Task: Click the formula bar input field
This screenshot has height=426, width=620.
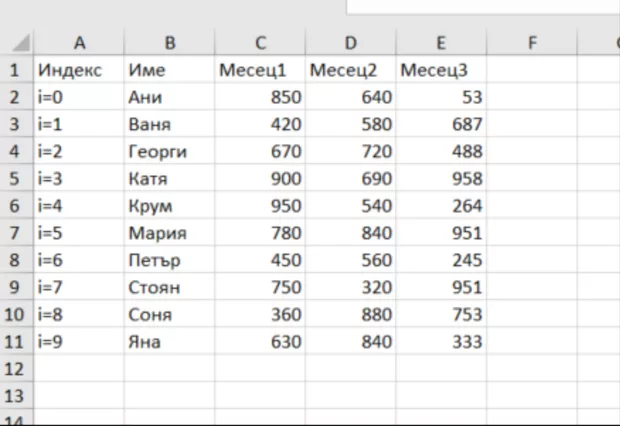Action: (480, 6)
